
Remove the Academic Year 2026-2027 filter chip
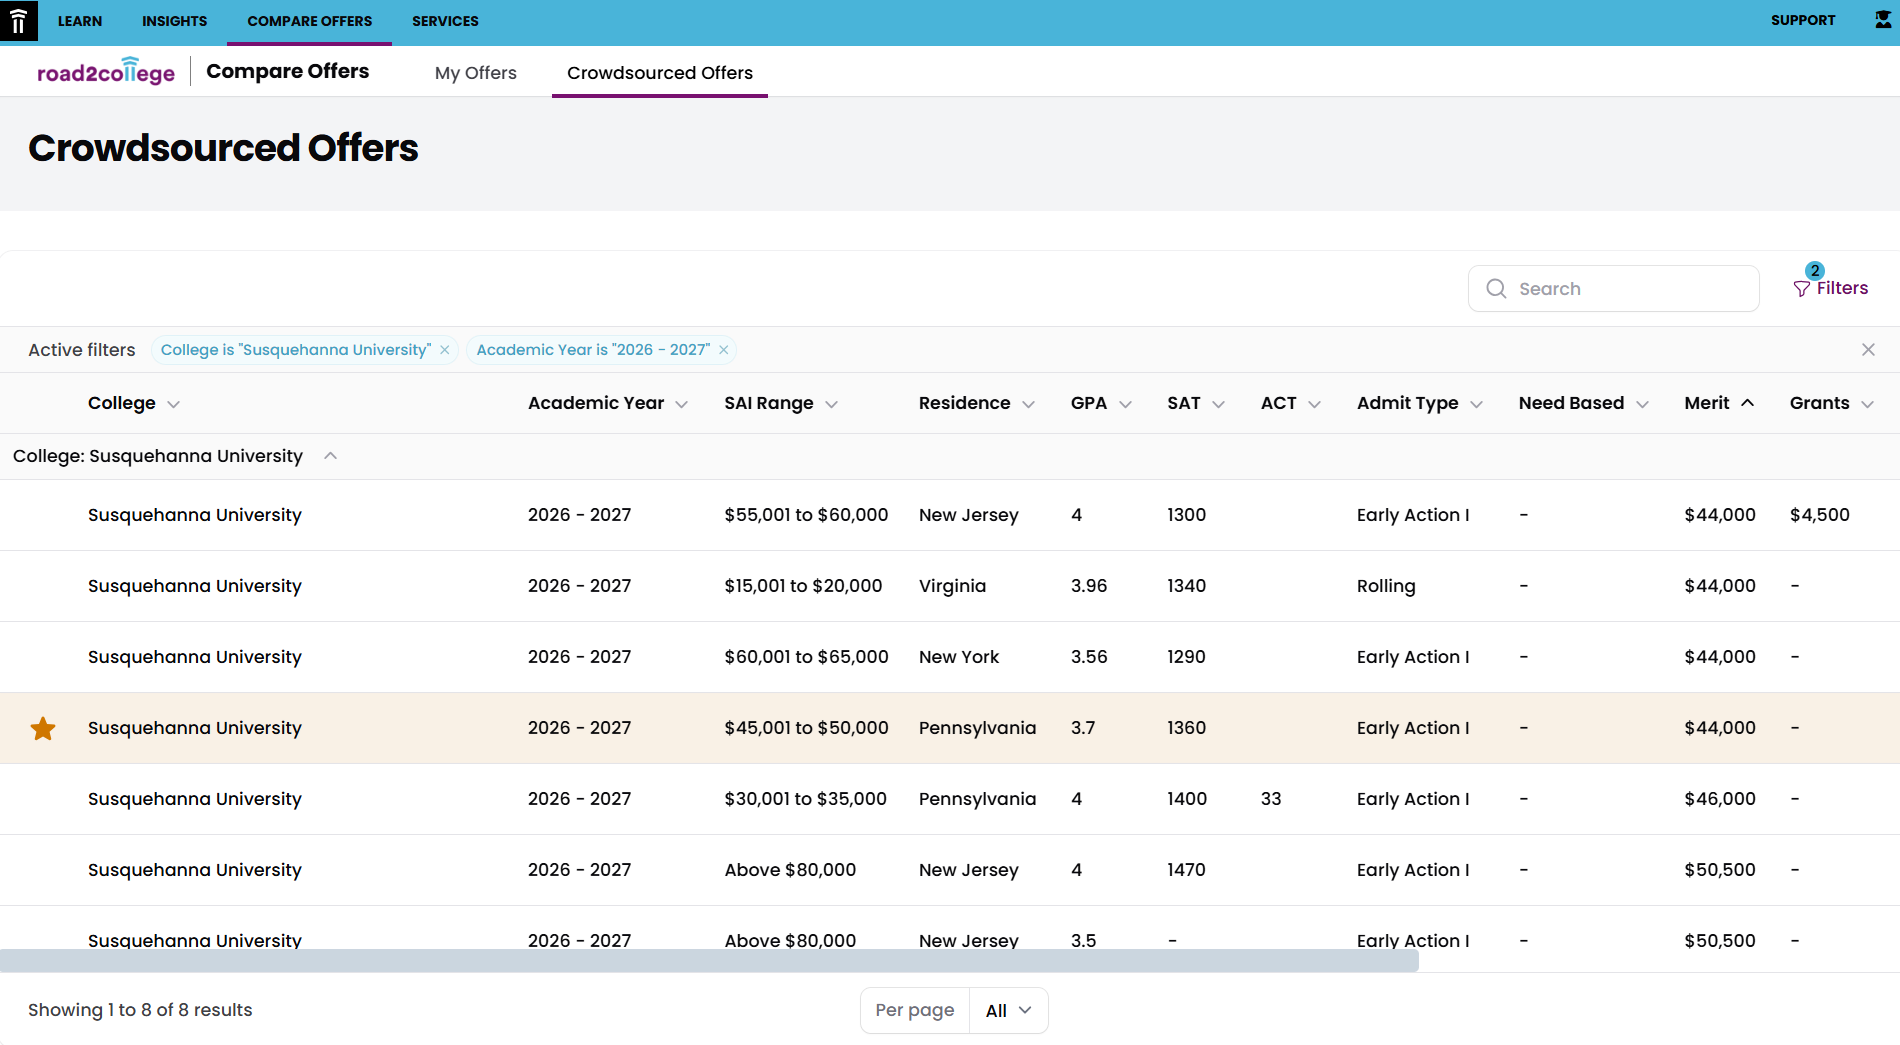coord(724,349)
